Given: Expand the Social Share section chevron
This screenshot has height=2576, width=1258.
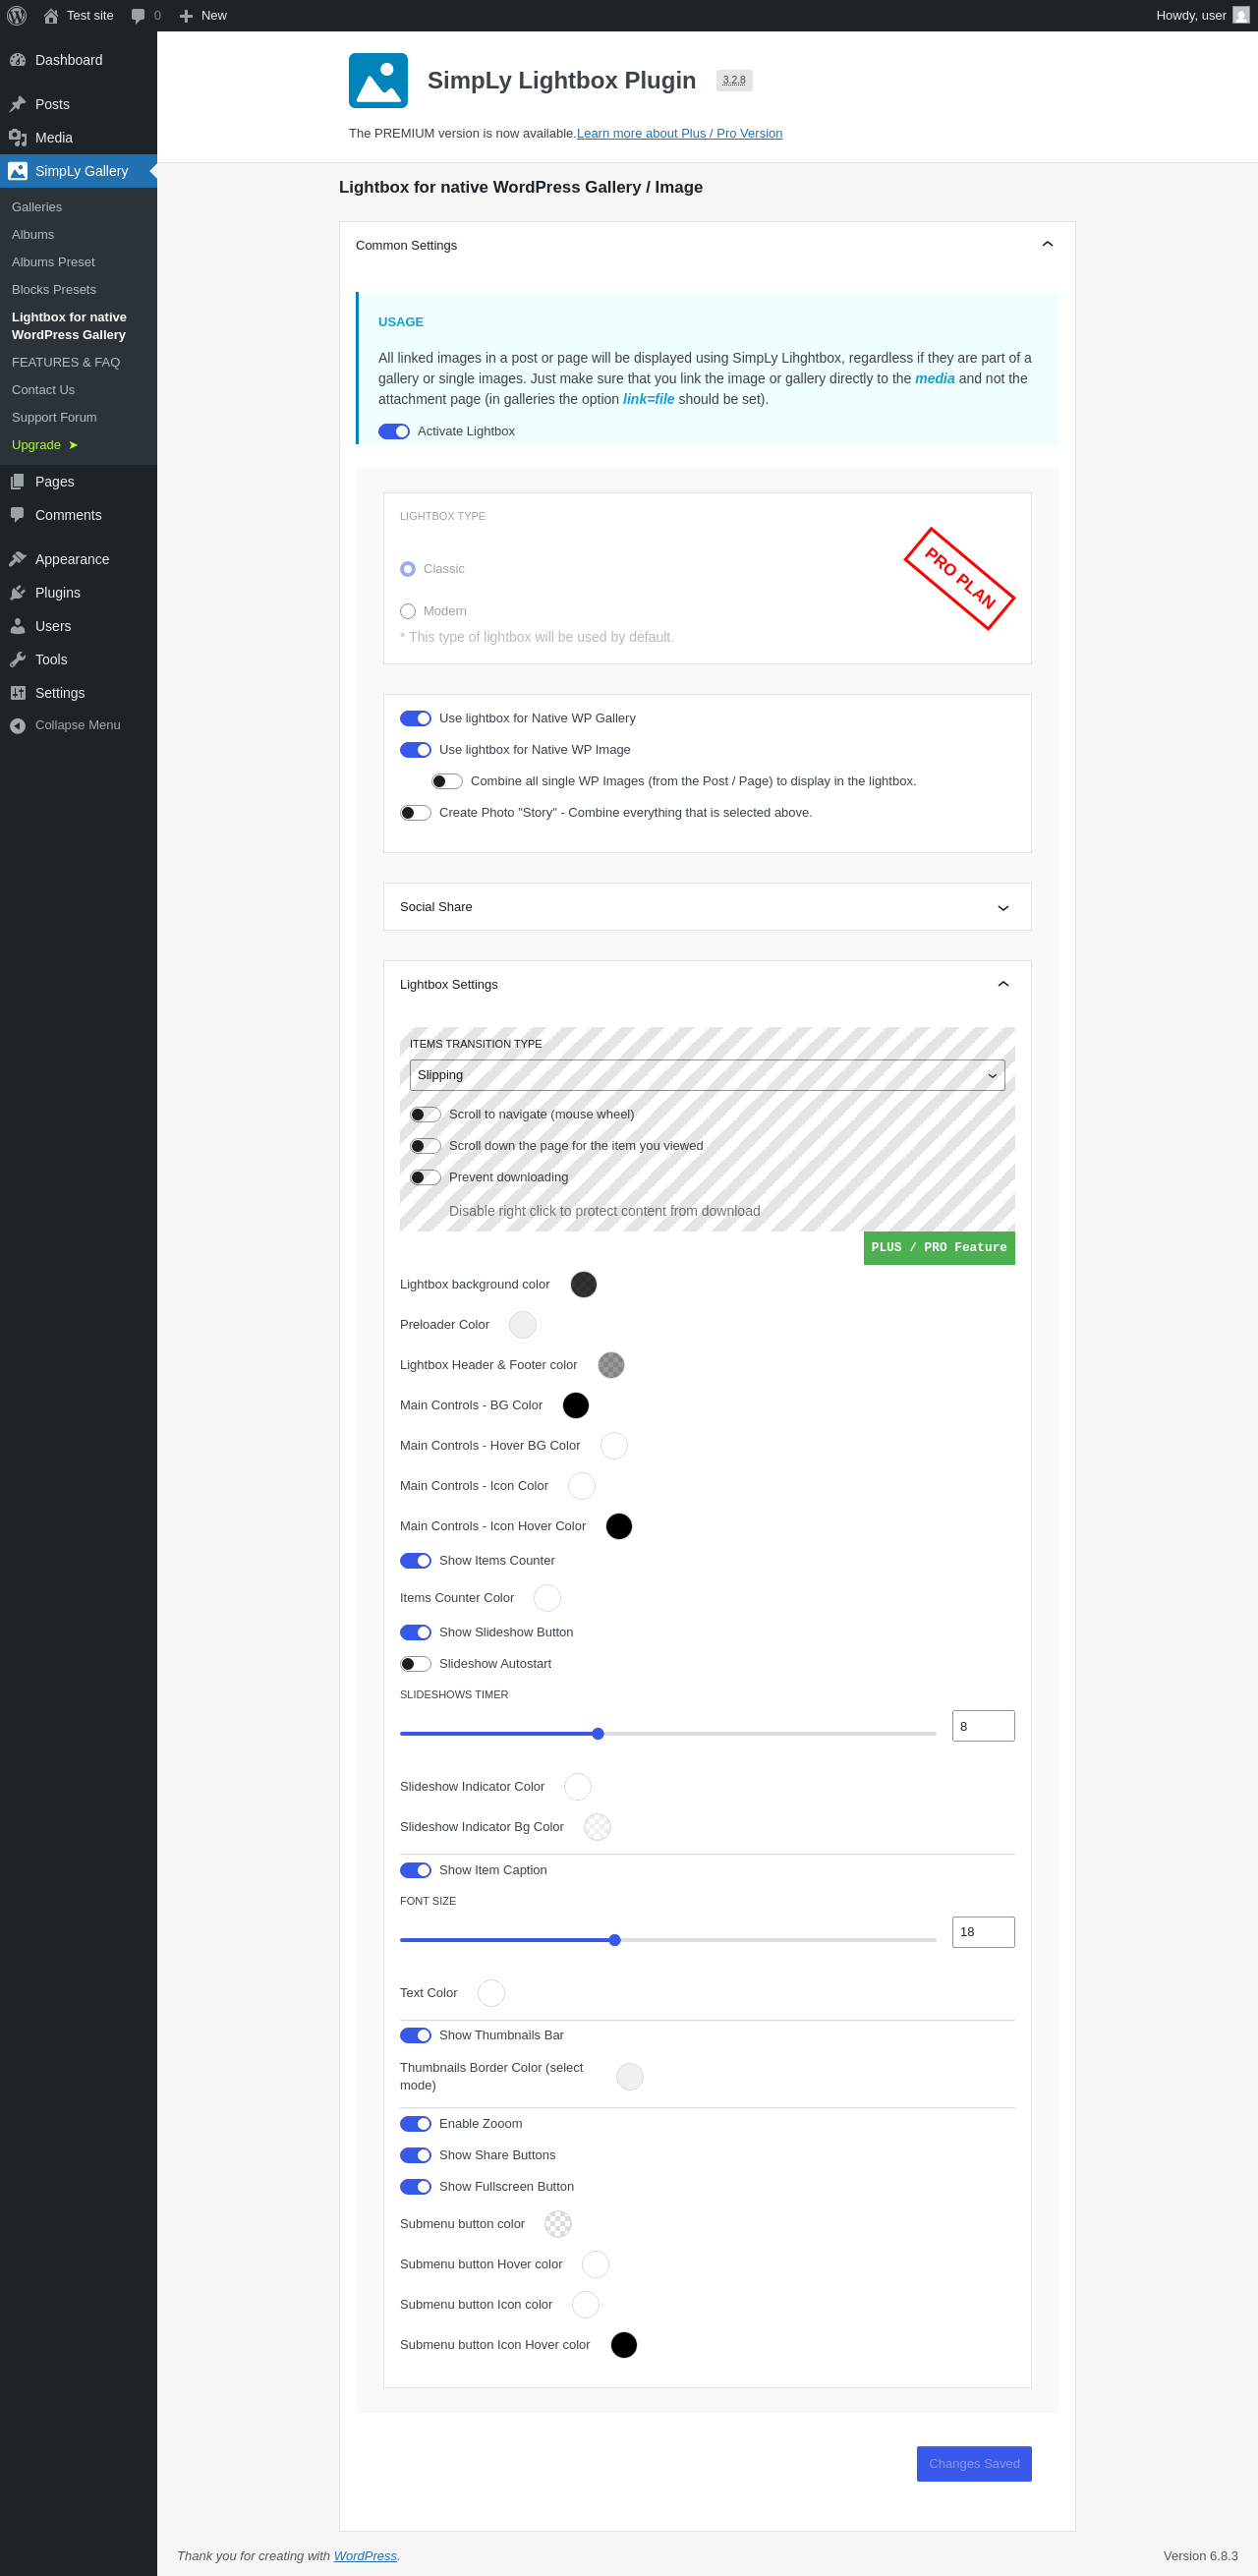Looking at the screenshot, I should coord(1003,907).
